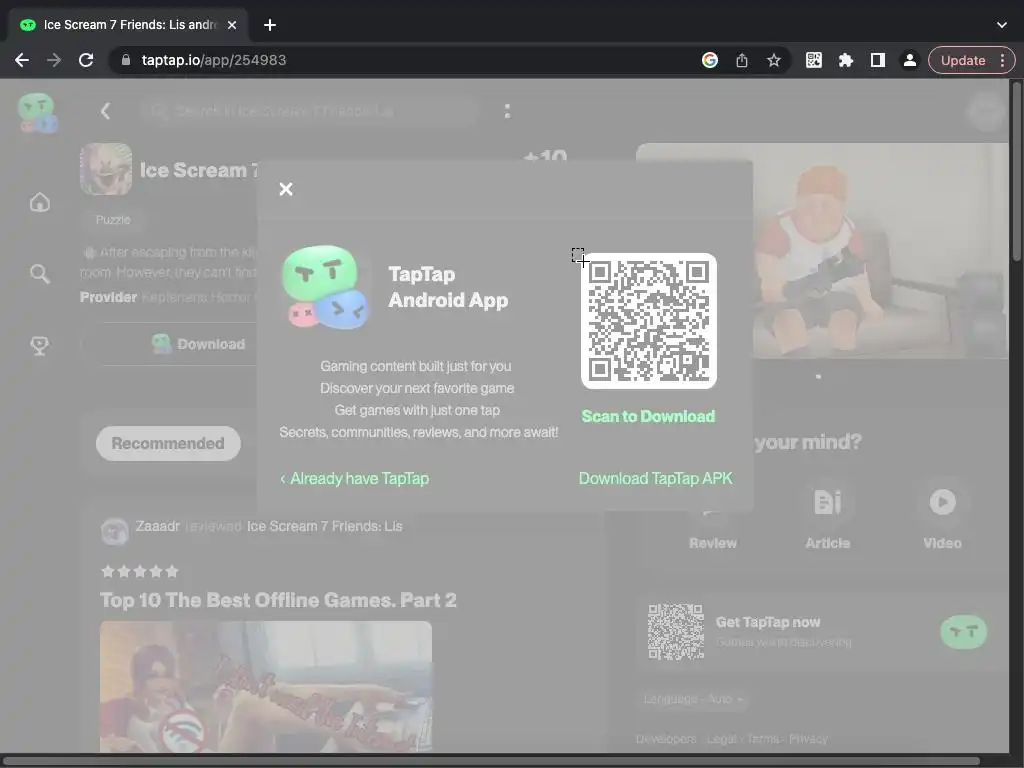Viewport: 1024px width, 768px height.
Task: Click the TapTap mascot logo in dialog
Action: (x=325, y=287)
